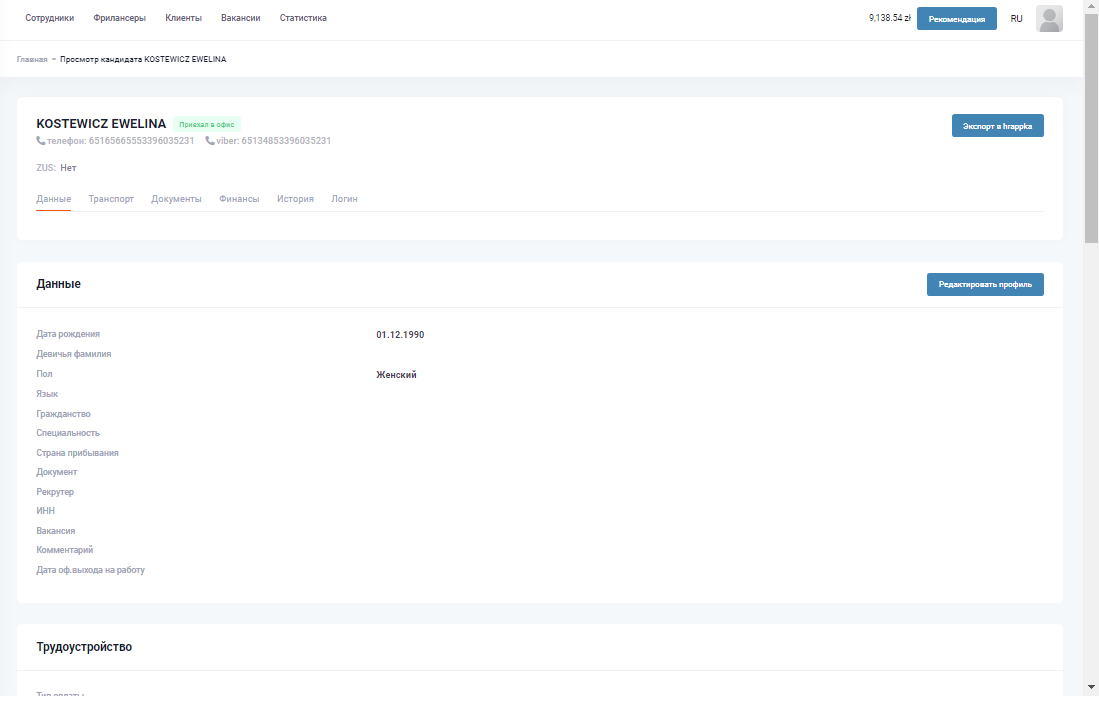Click the scrollbar up arrow
1099x718 pixels.
coord(1091,6)
